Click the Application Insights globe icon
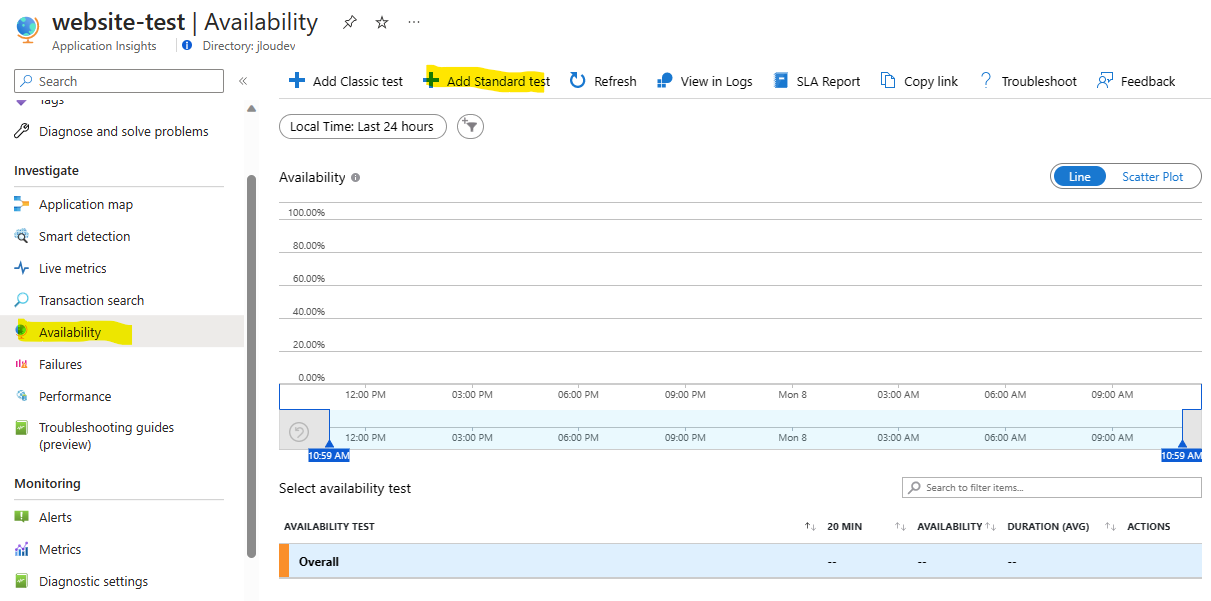The height and width of the screenshot is (601, 1211). click(27, 30)
